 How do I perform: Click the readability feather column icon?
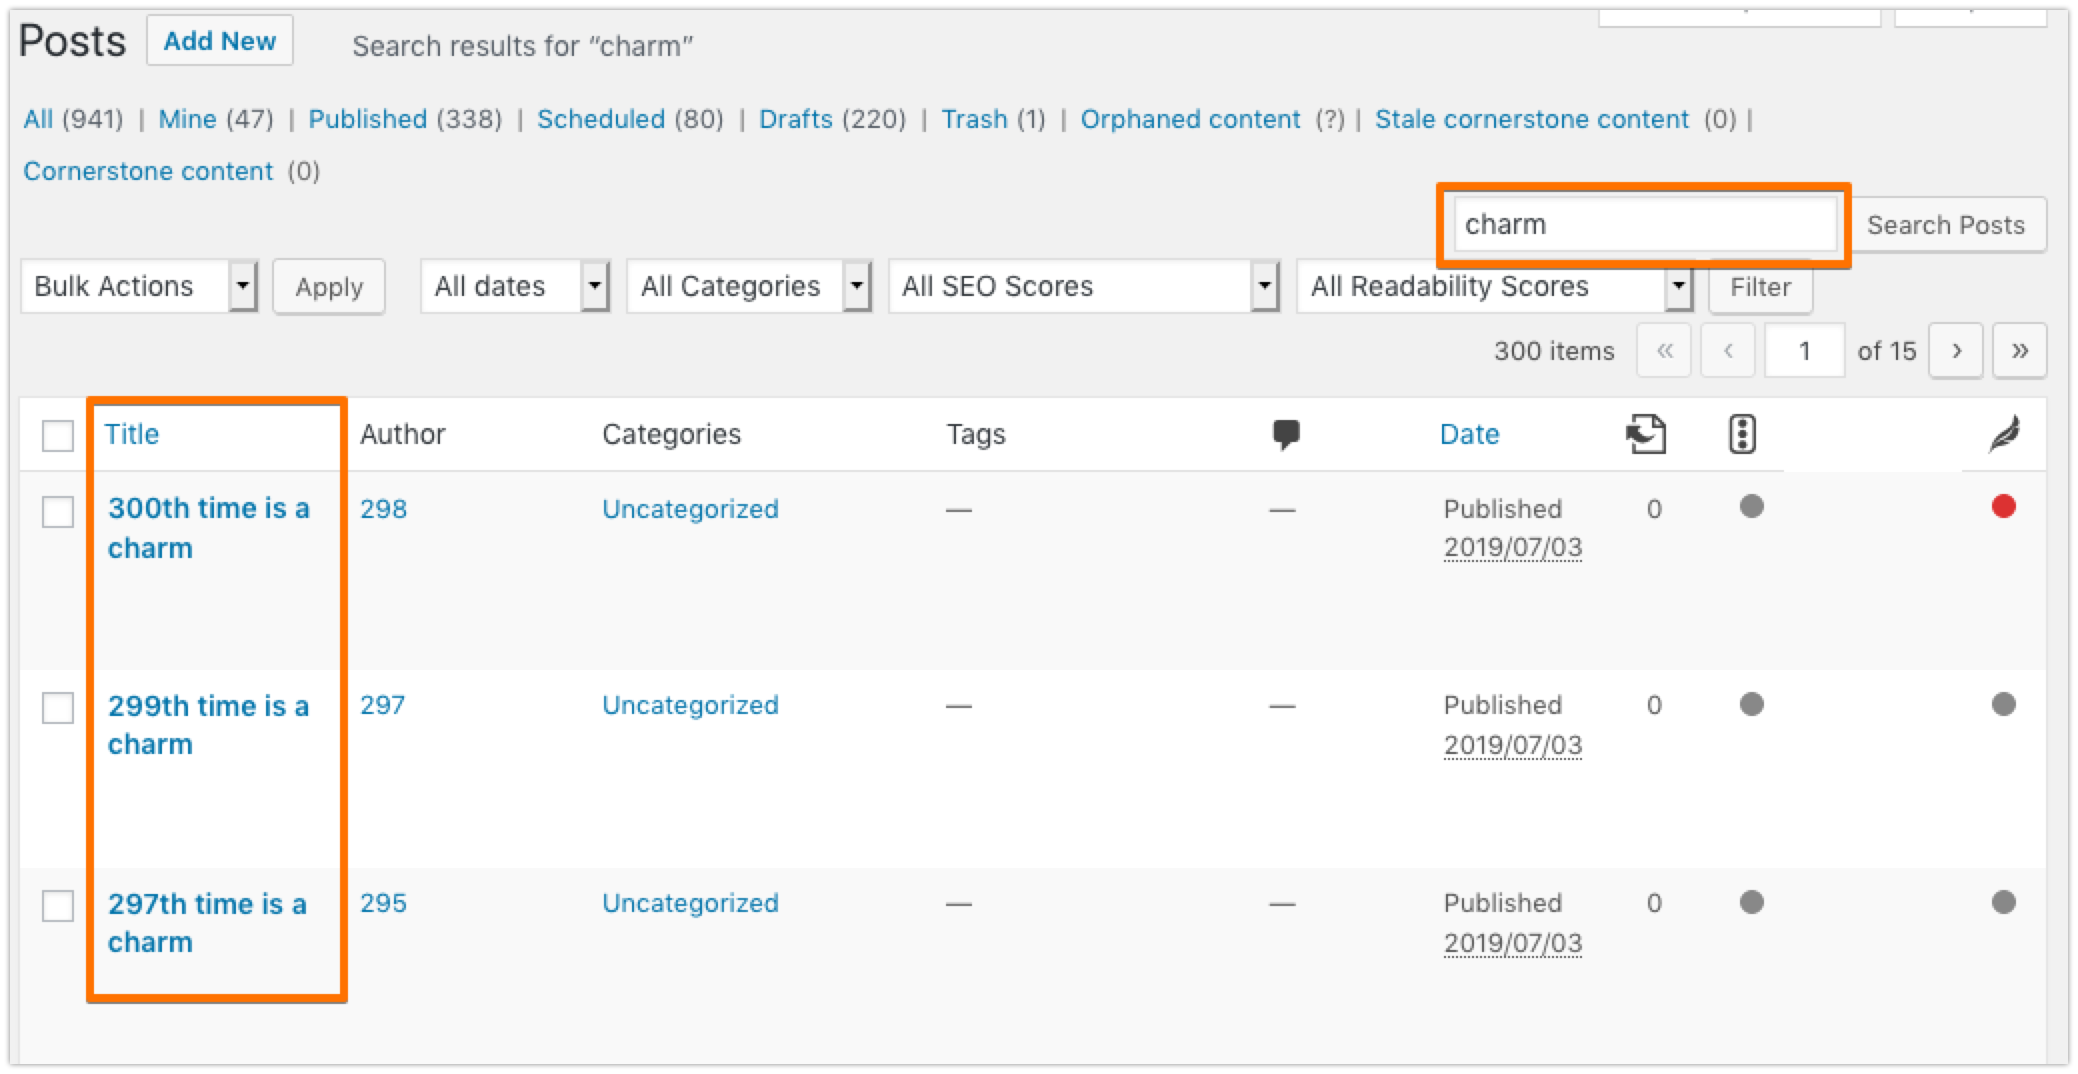(x=2004, y=434)
